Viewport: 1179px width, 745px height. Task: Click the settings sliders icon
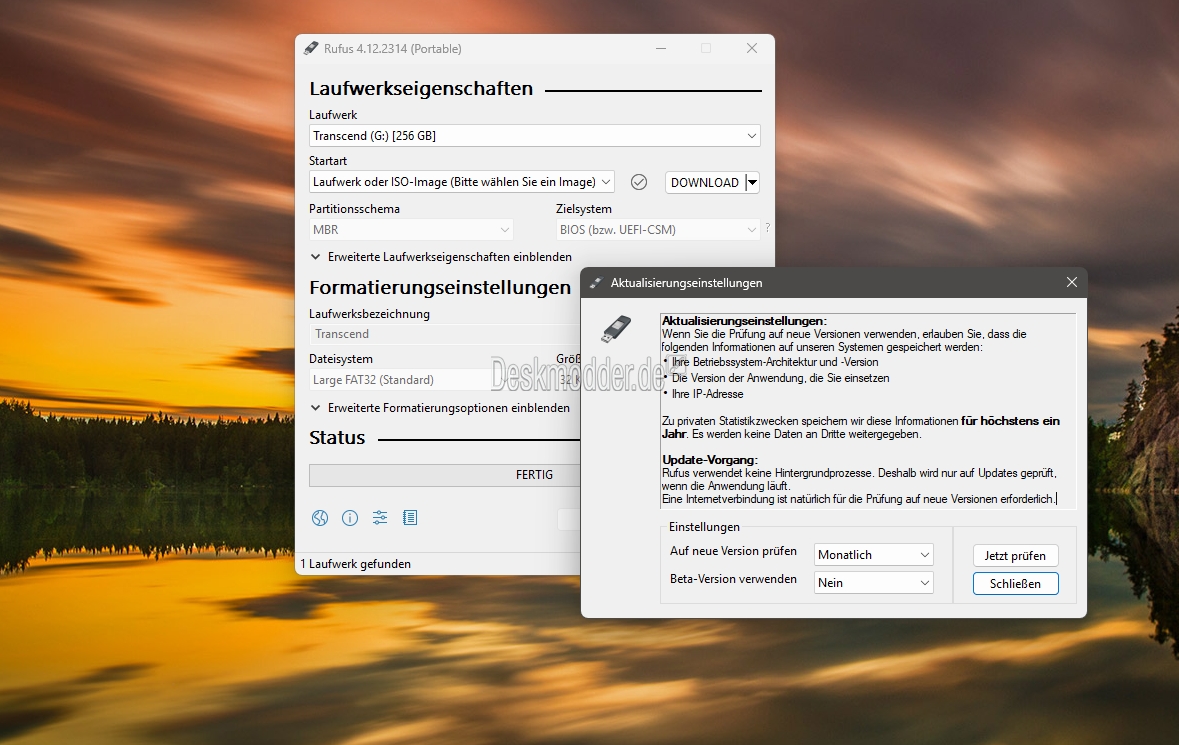(380, 518)
